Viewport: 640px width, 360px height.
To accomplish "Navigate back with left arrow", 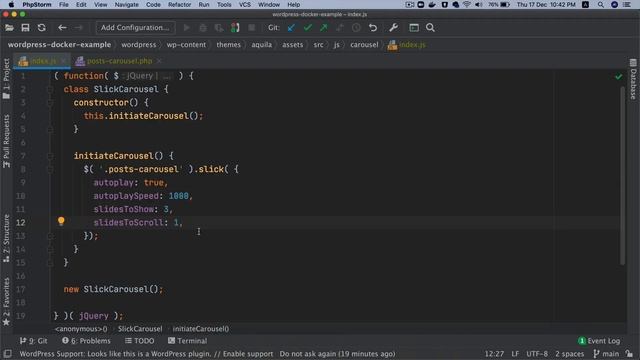I will click(62, 28).
